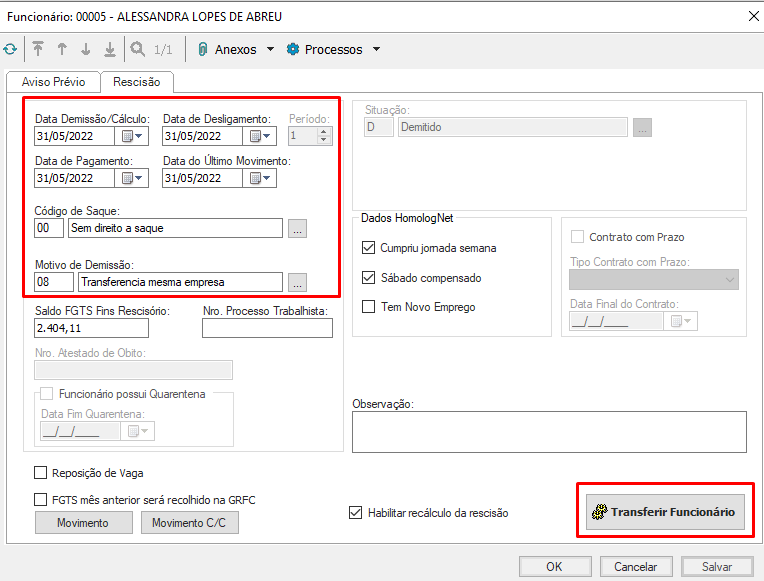This screenshot has width=764, height=581.
Task: Increase the Período spinner value
Action: coord(324,132)
